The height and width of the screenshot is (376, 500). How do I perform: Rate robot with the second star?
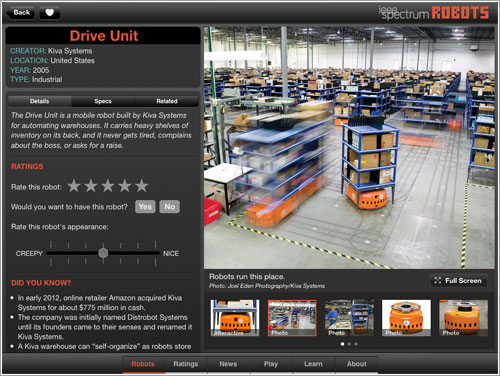coord(91,186)
